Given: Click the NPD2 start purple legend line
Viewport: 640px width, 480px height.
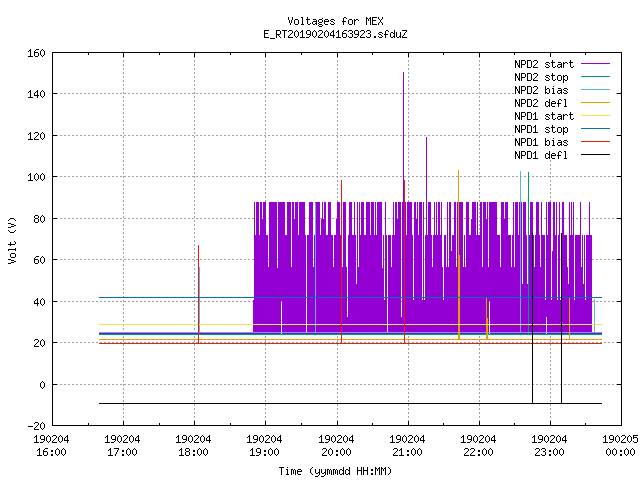Looking at the screenshot, I should (595, 64).
